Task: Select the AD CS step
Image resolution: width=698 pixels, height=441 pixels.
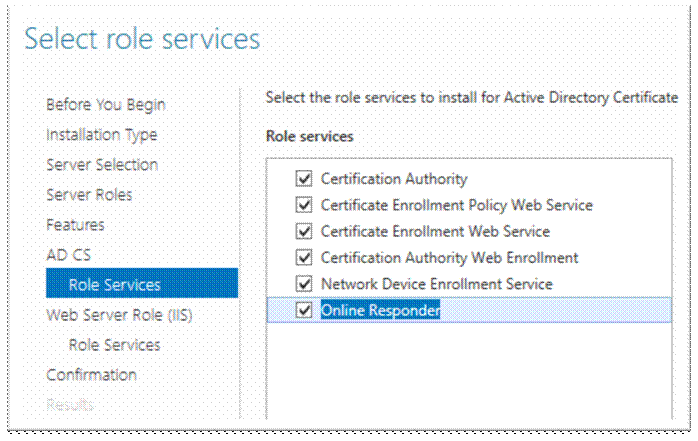Action: (69, 255)
